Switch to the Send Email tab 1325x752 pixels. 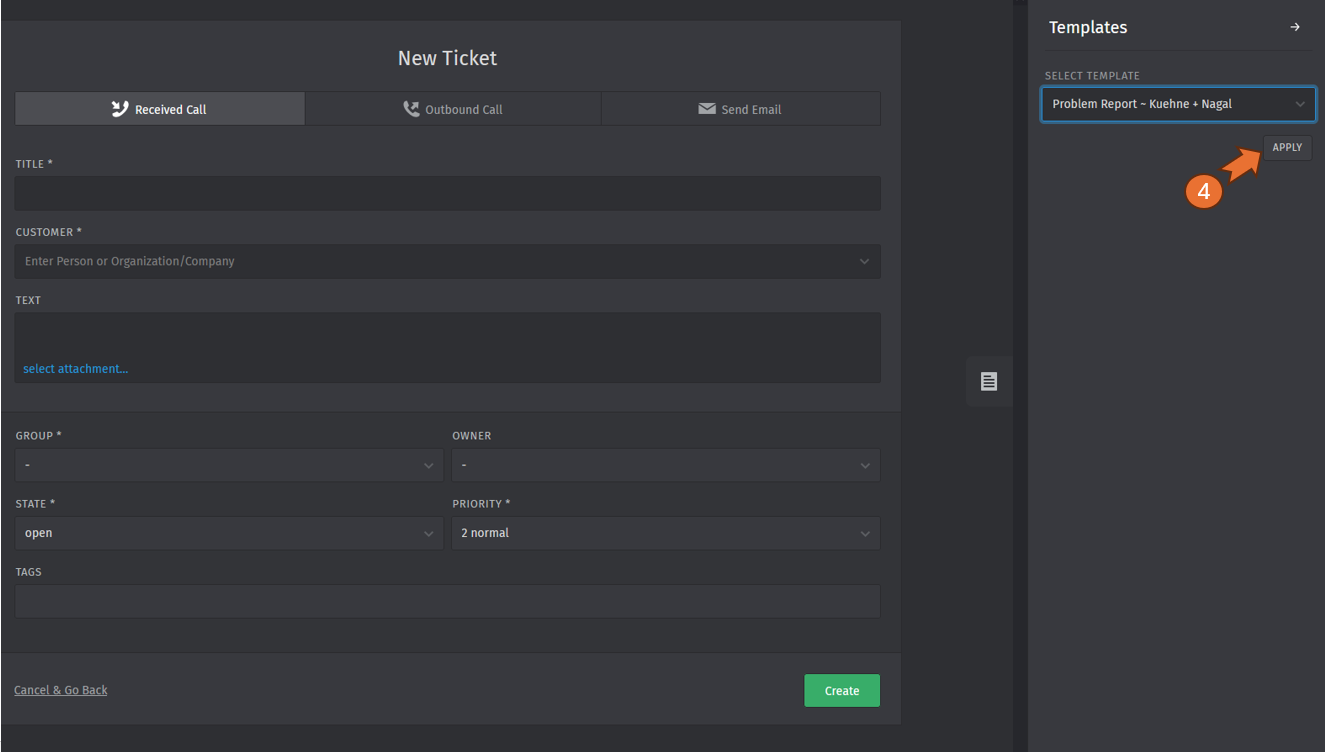(x=740, y=109)
